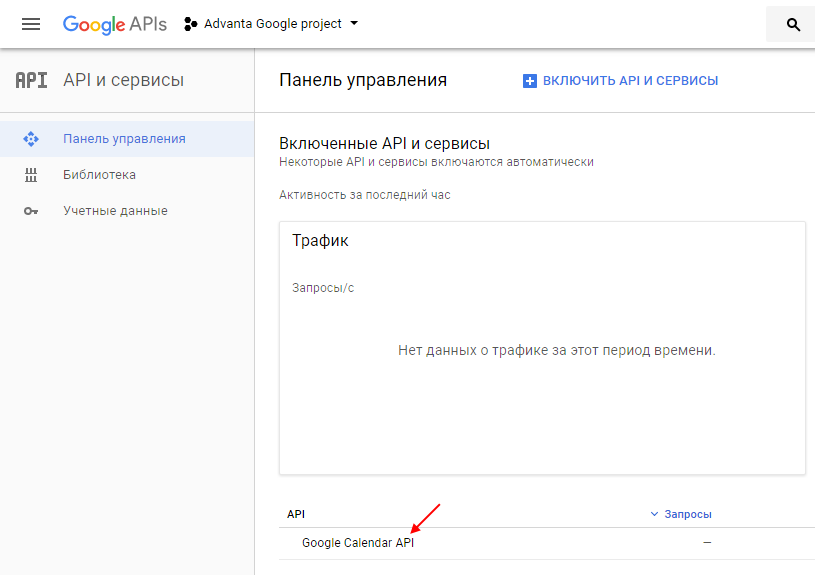Click the API monogram icon in sidebar header

pyautogui.click(x=31, y=80)
